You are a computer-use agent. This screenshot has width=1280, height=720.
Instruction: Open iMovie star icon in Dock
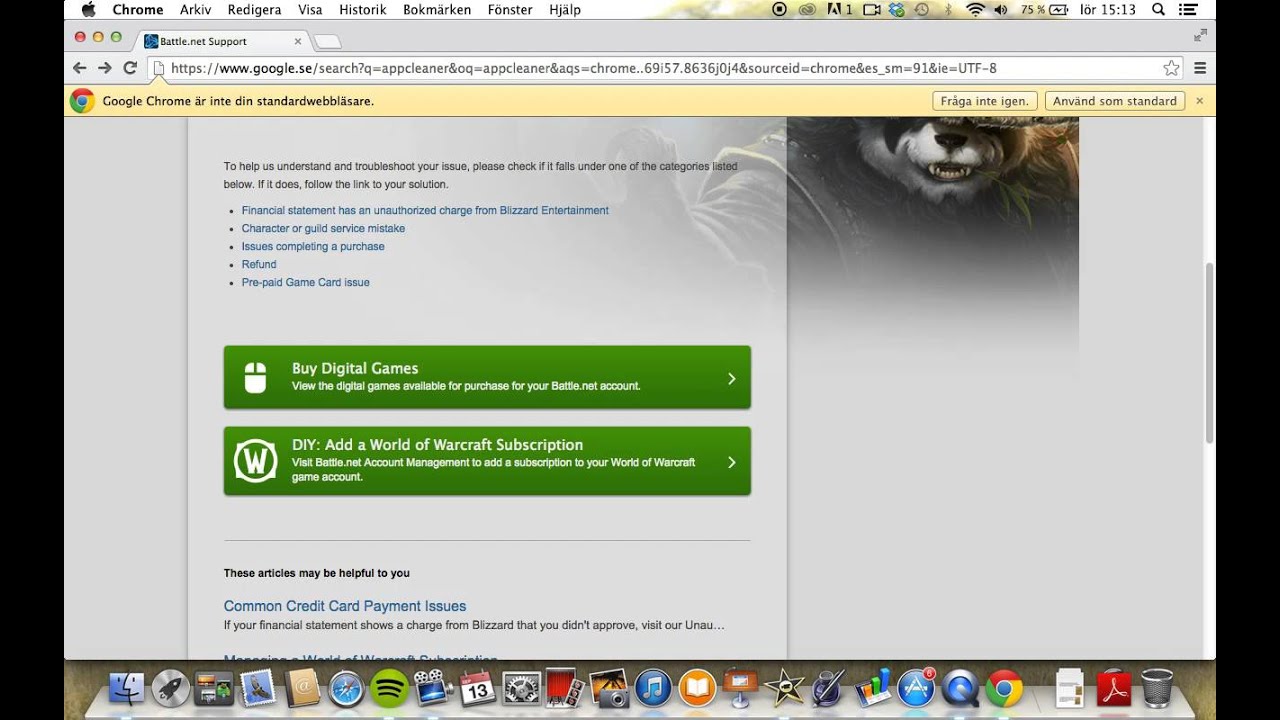[x=785, y=689]
